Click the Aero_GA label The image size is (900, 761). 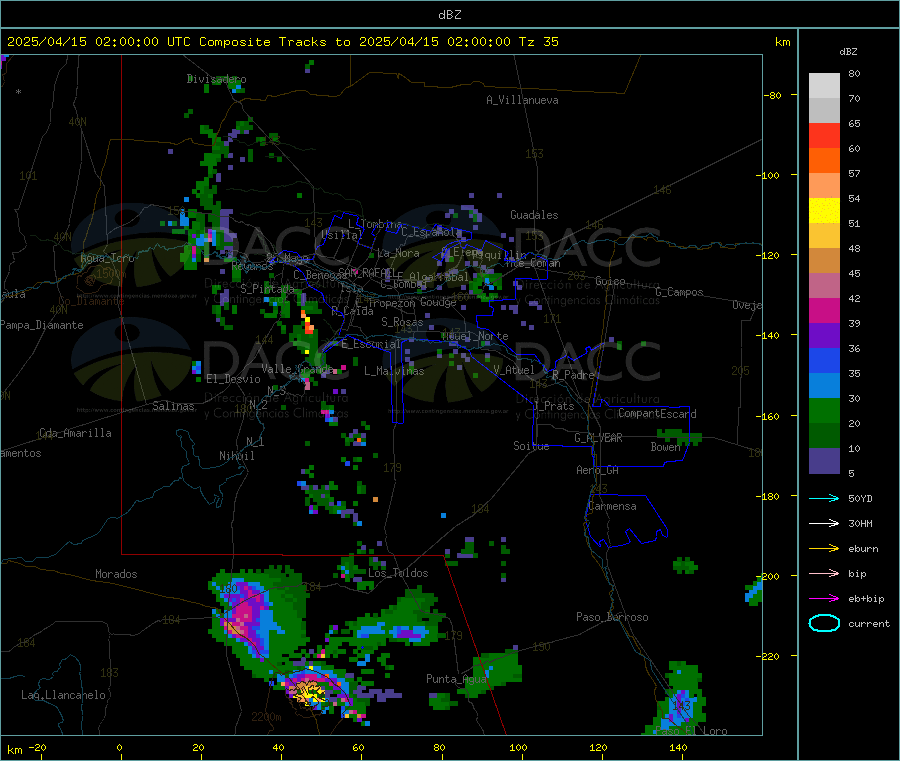[x=598, y=470]
